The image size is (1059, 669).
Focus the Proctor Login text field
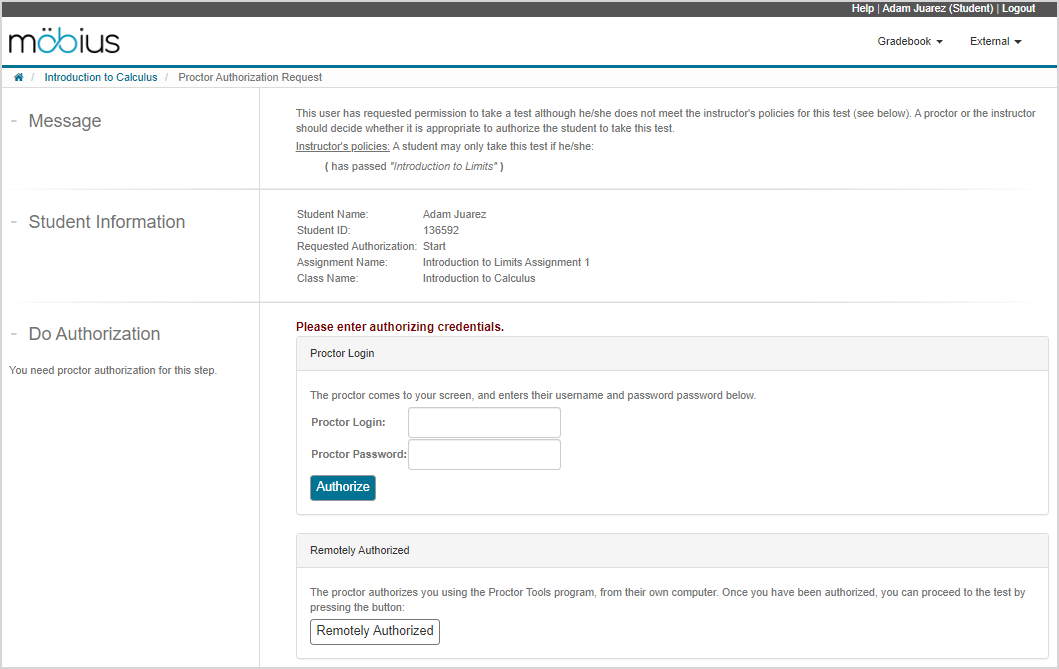click(484, 422)
